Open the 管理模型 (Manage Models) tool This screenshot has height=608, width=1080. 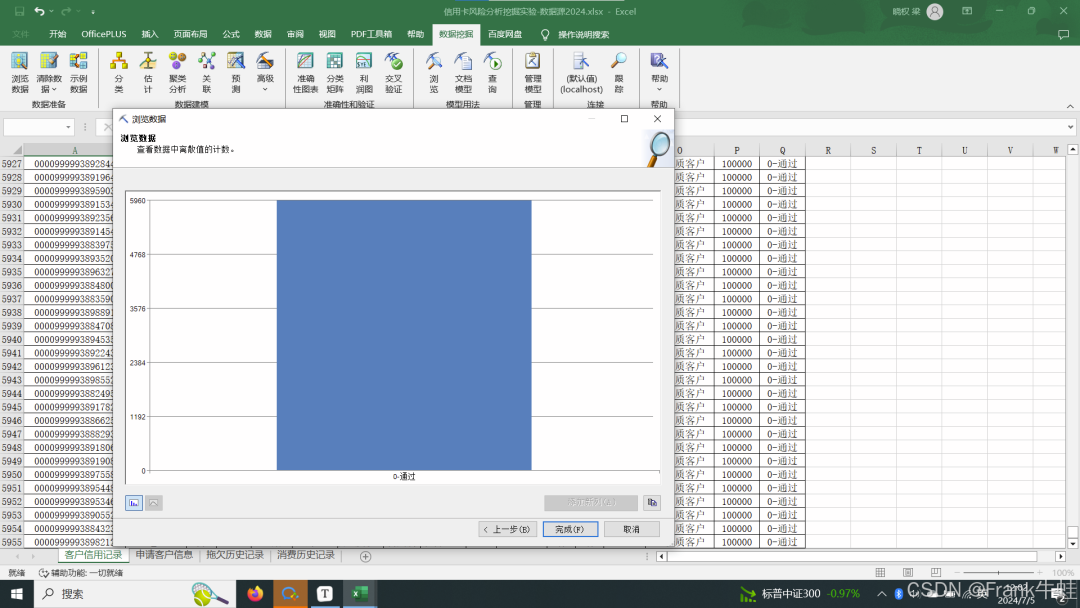(x=532, y=71)
